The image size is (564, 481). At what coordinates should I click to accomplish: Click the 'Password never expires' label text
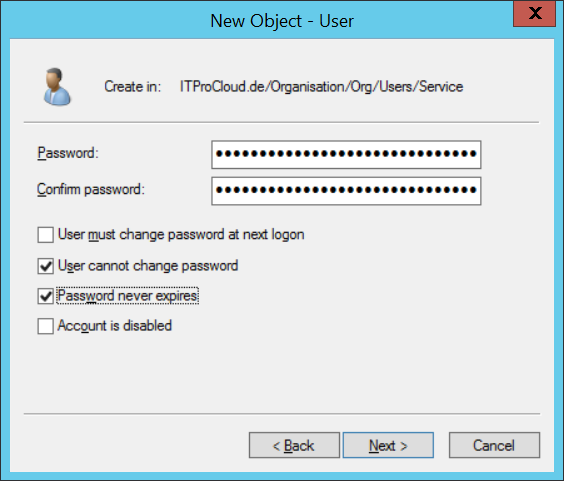pos(127,296)
